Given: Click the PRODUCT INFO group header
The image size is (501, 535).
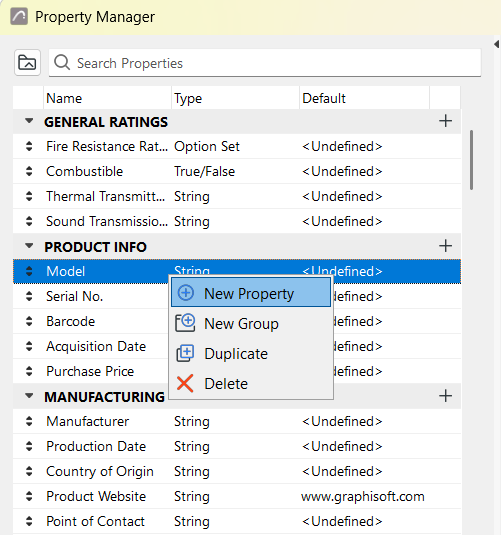Looking at the screenshot, I should pyautogui.click(x=237, y=247).
